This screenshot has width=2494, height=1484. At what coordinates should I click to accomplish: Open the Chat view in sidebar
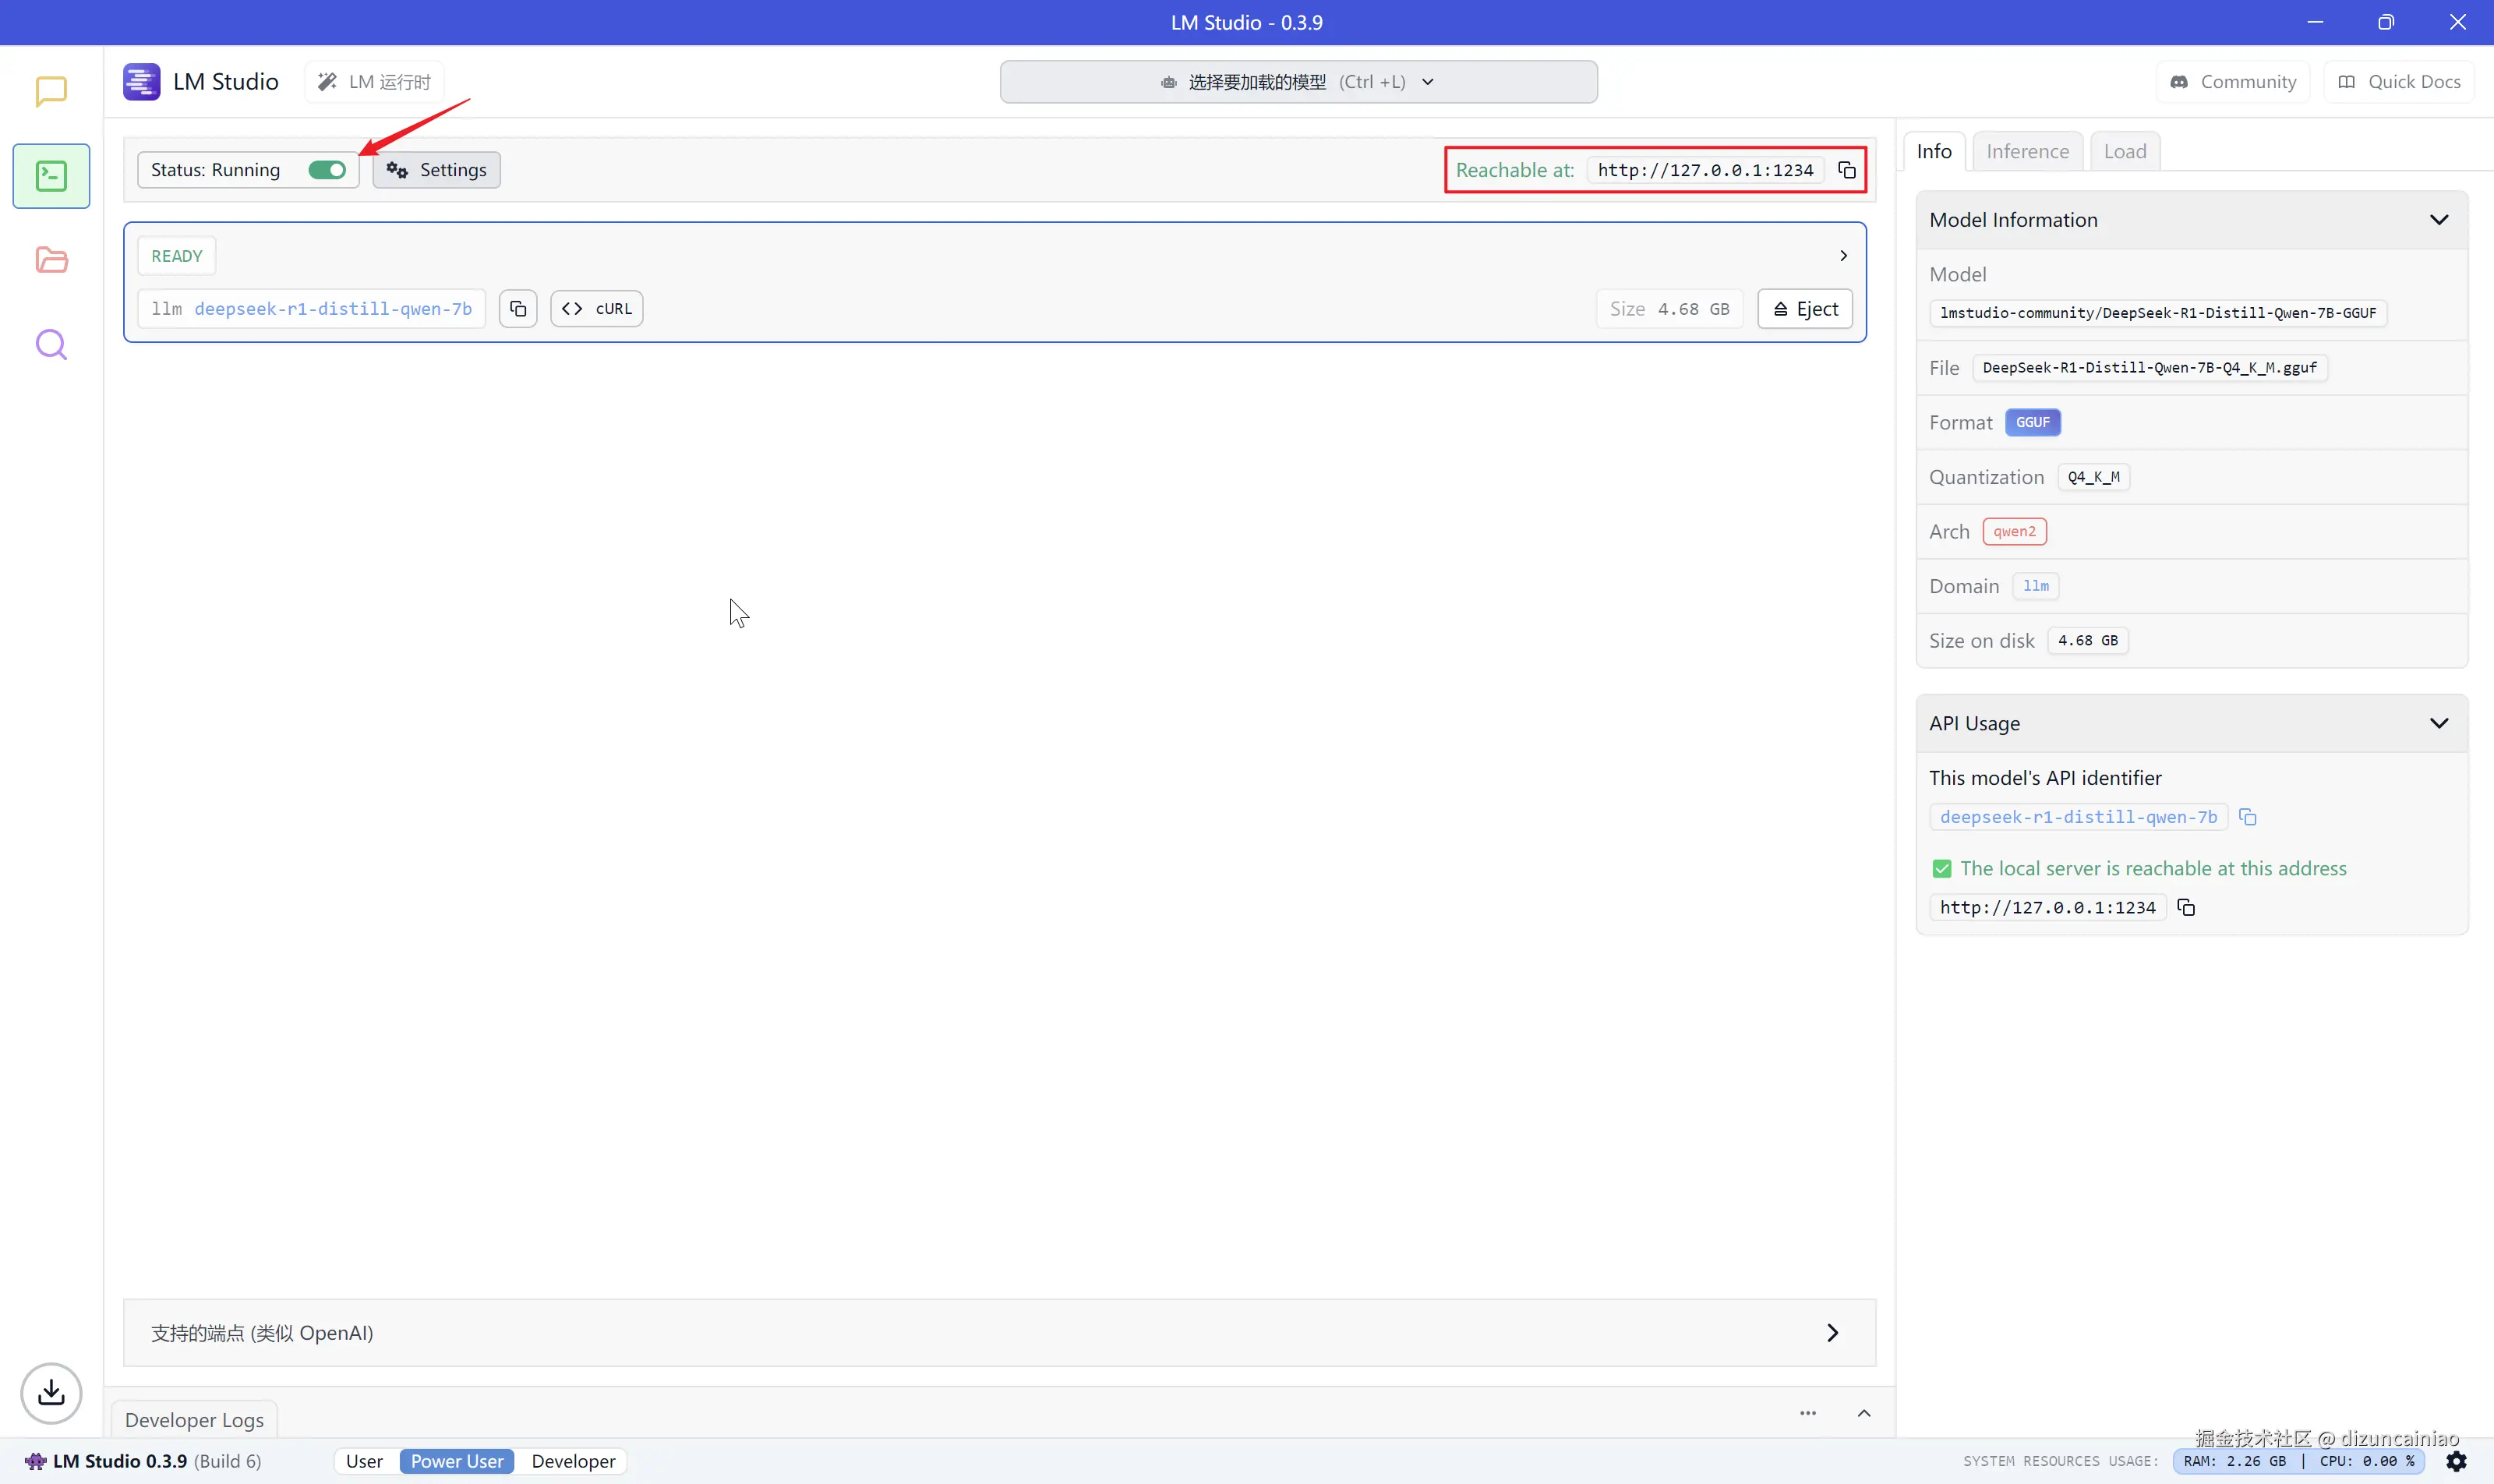pyautogui.click(x=51, y=92)
